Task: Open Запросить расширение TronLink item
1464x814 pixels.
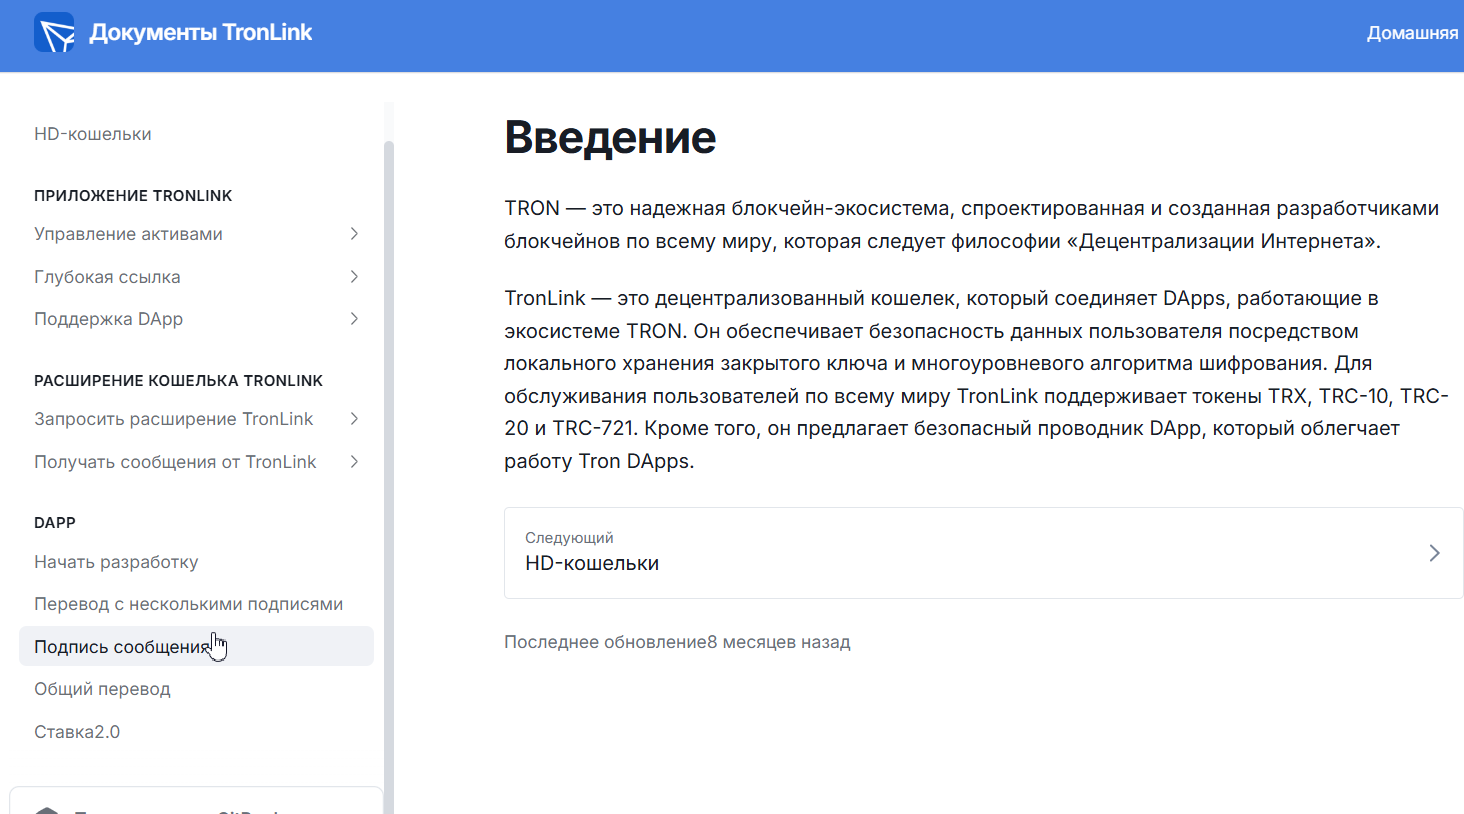Action: click(x=174, y=419)
